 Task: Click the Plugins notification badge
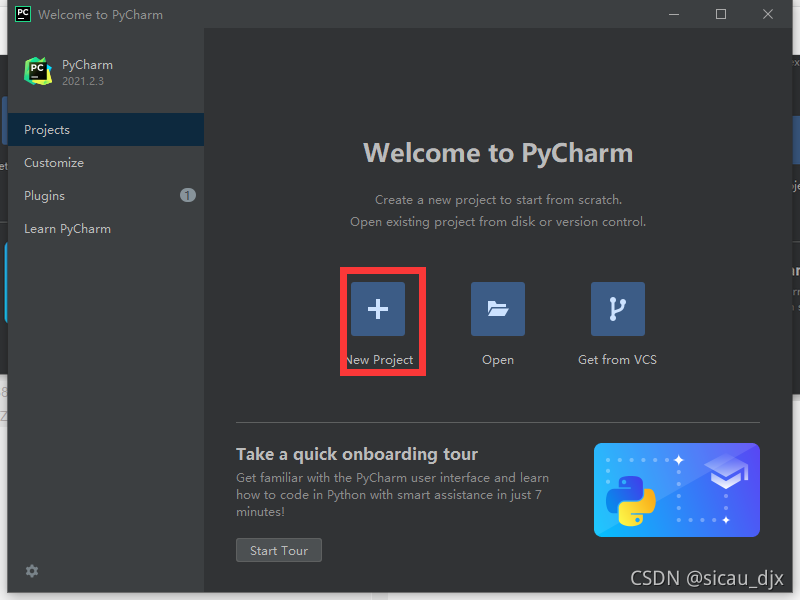(x=188, y=195)
